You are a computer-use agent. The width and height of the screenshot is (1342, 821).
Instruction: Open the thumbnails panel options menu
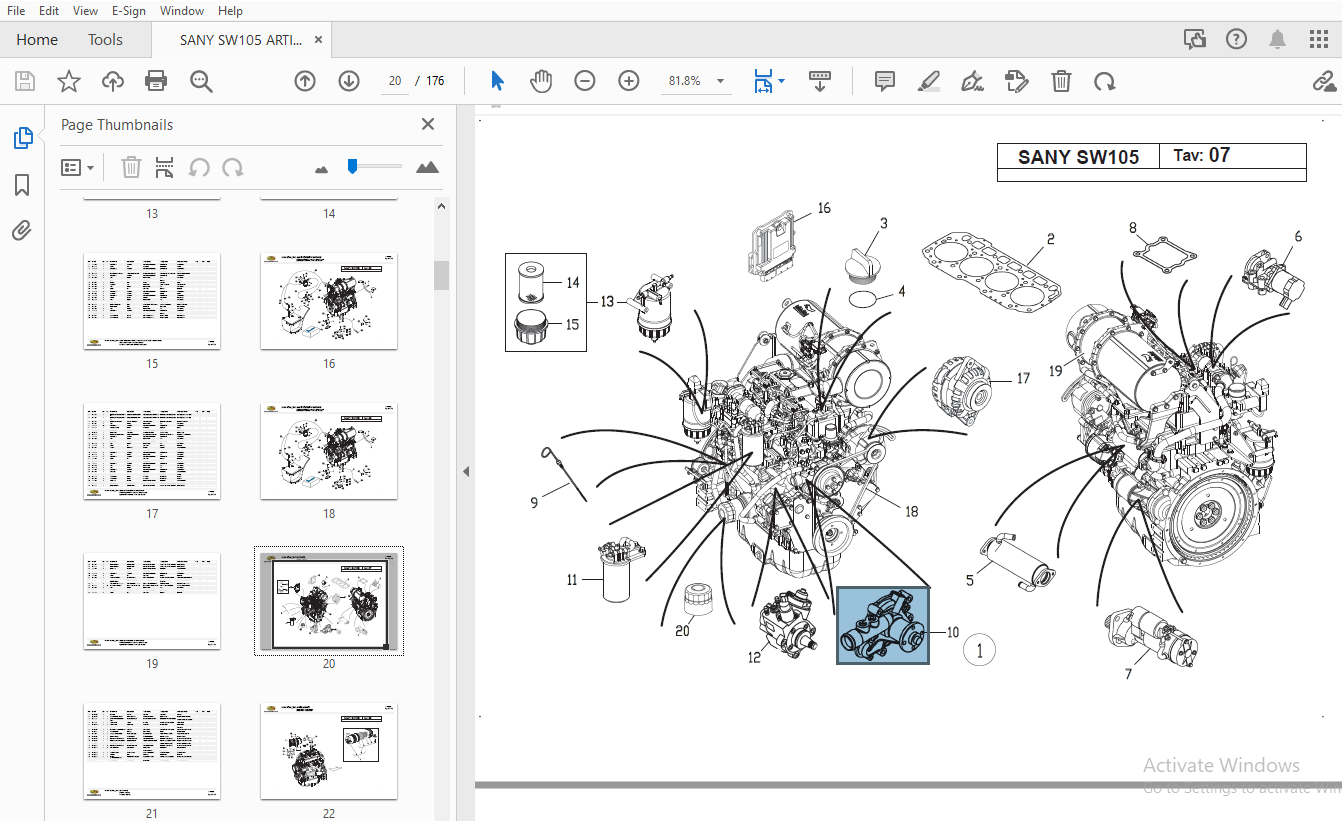point(77,167)
